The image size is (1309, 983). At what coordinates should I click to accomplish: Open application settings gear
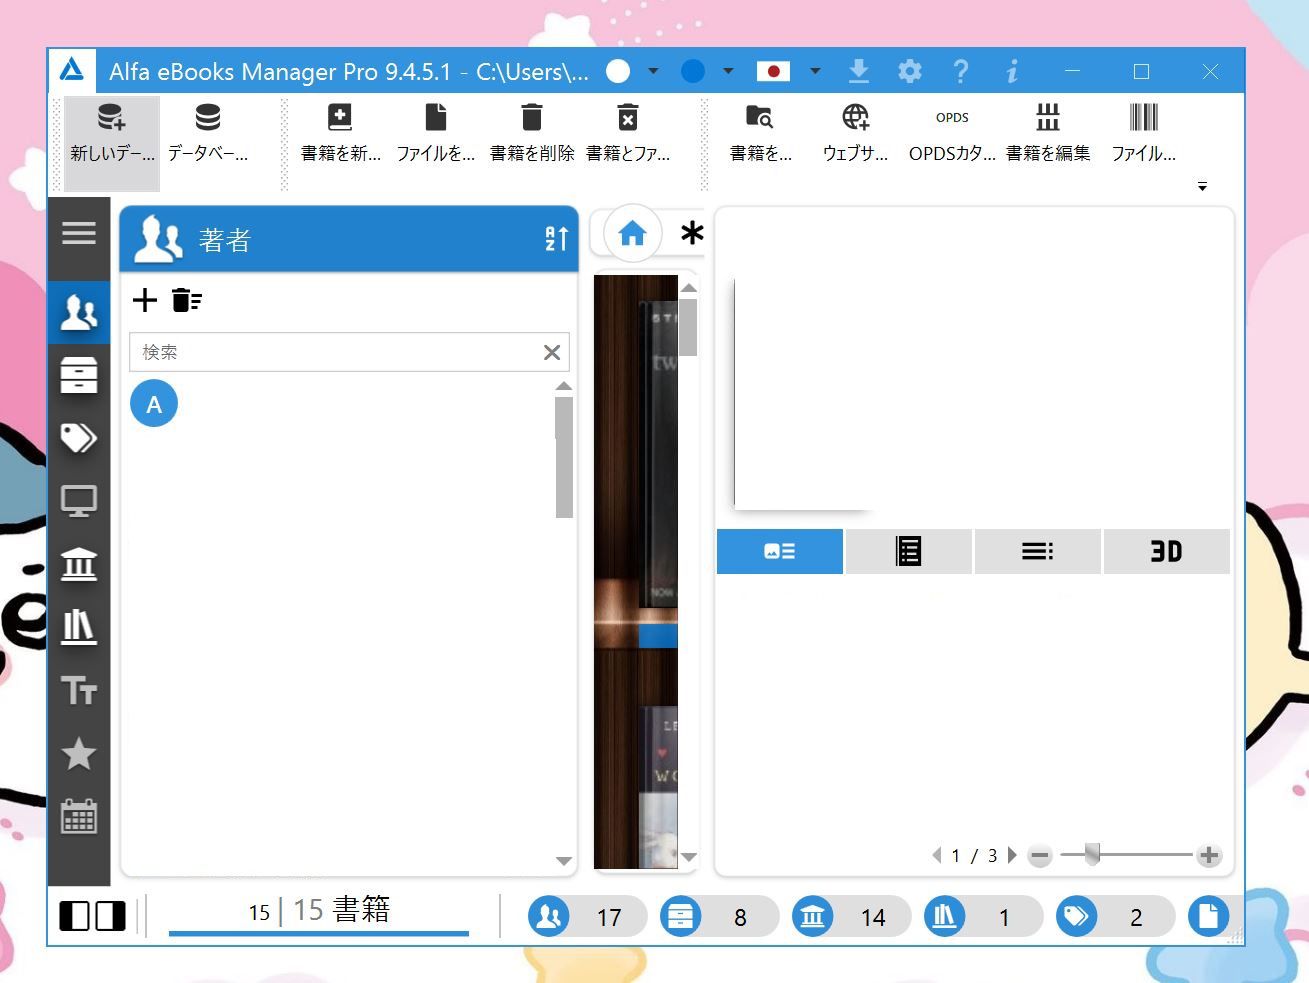click(909, 71)
